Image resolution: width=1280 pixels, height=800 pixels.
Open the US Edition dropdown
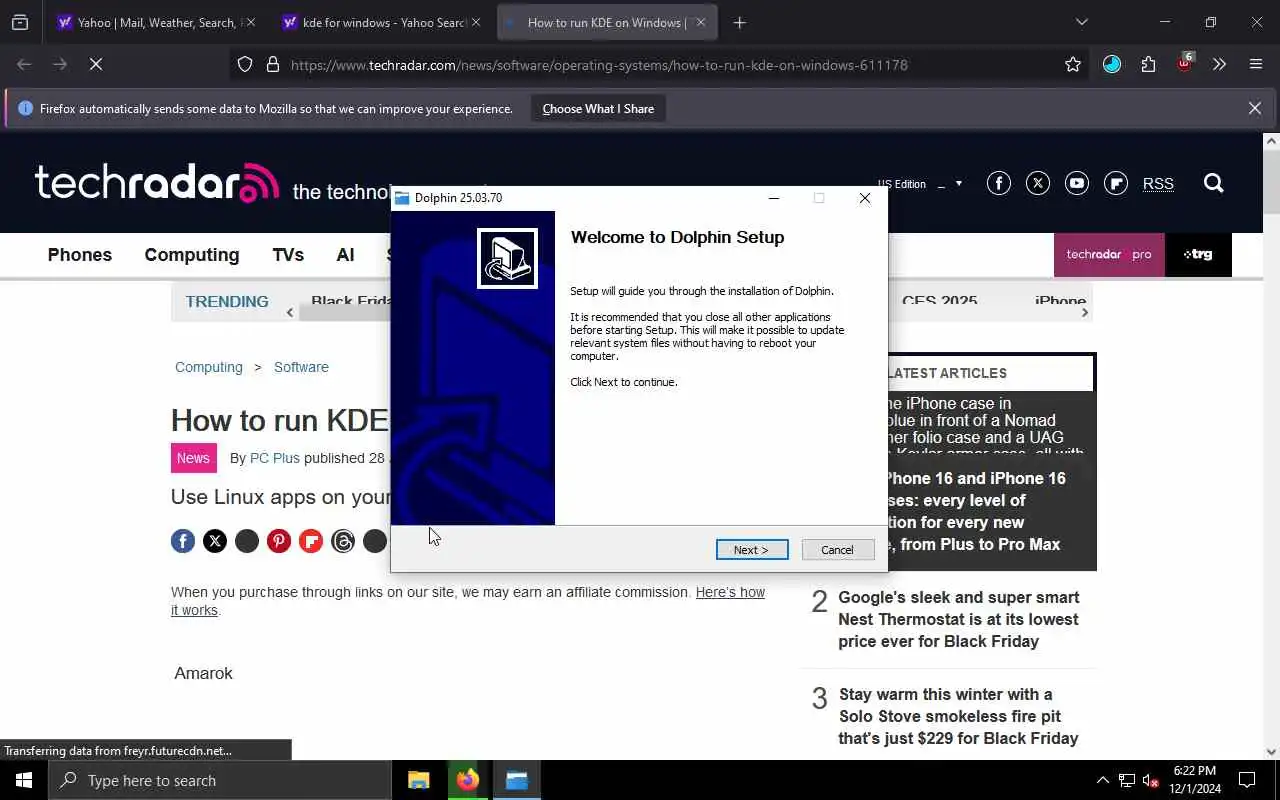tap(920, 184)
